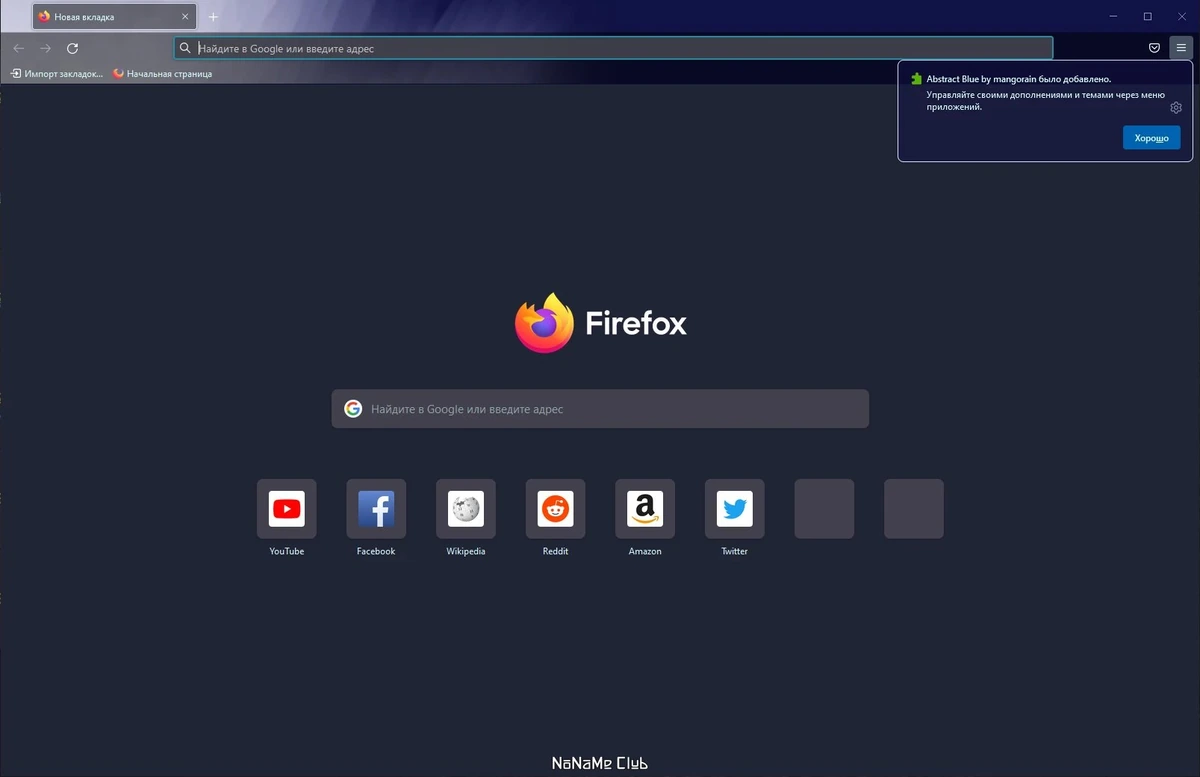Viewport: 1200px width, 777px height.
Task: Open the Импорт закладок bookmark item
Action: pos(57,73)
